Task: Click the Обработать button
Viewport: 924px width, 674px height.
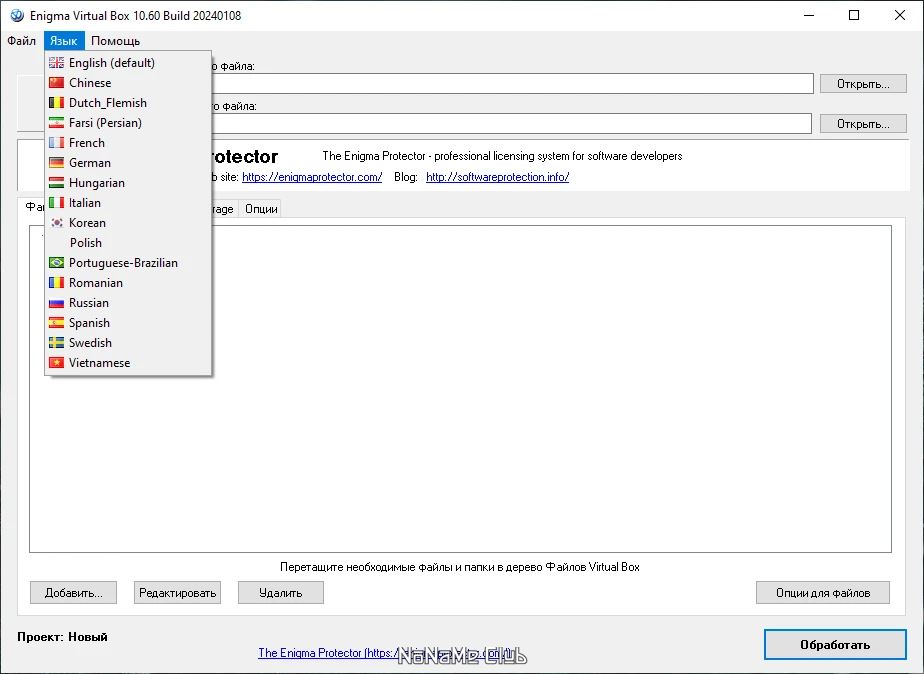Action: point(835,645)
